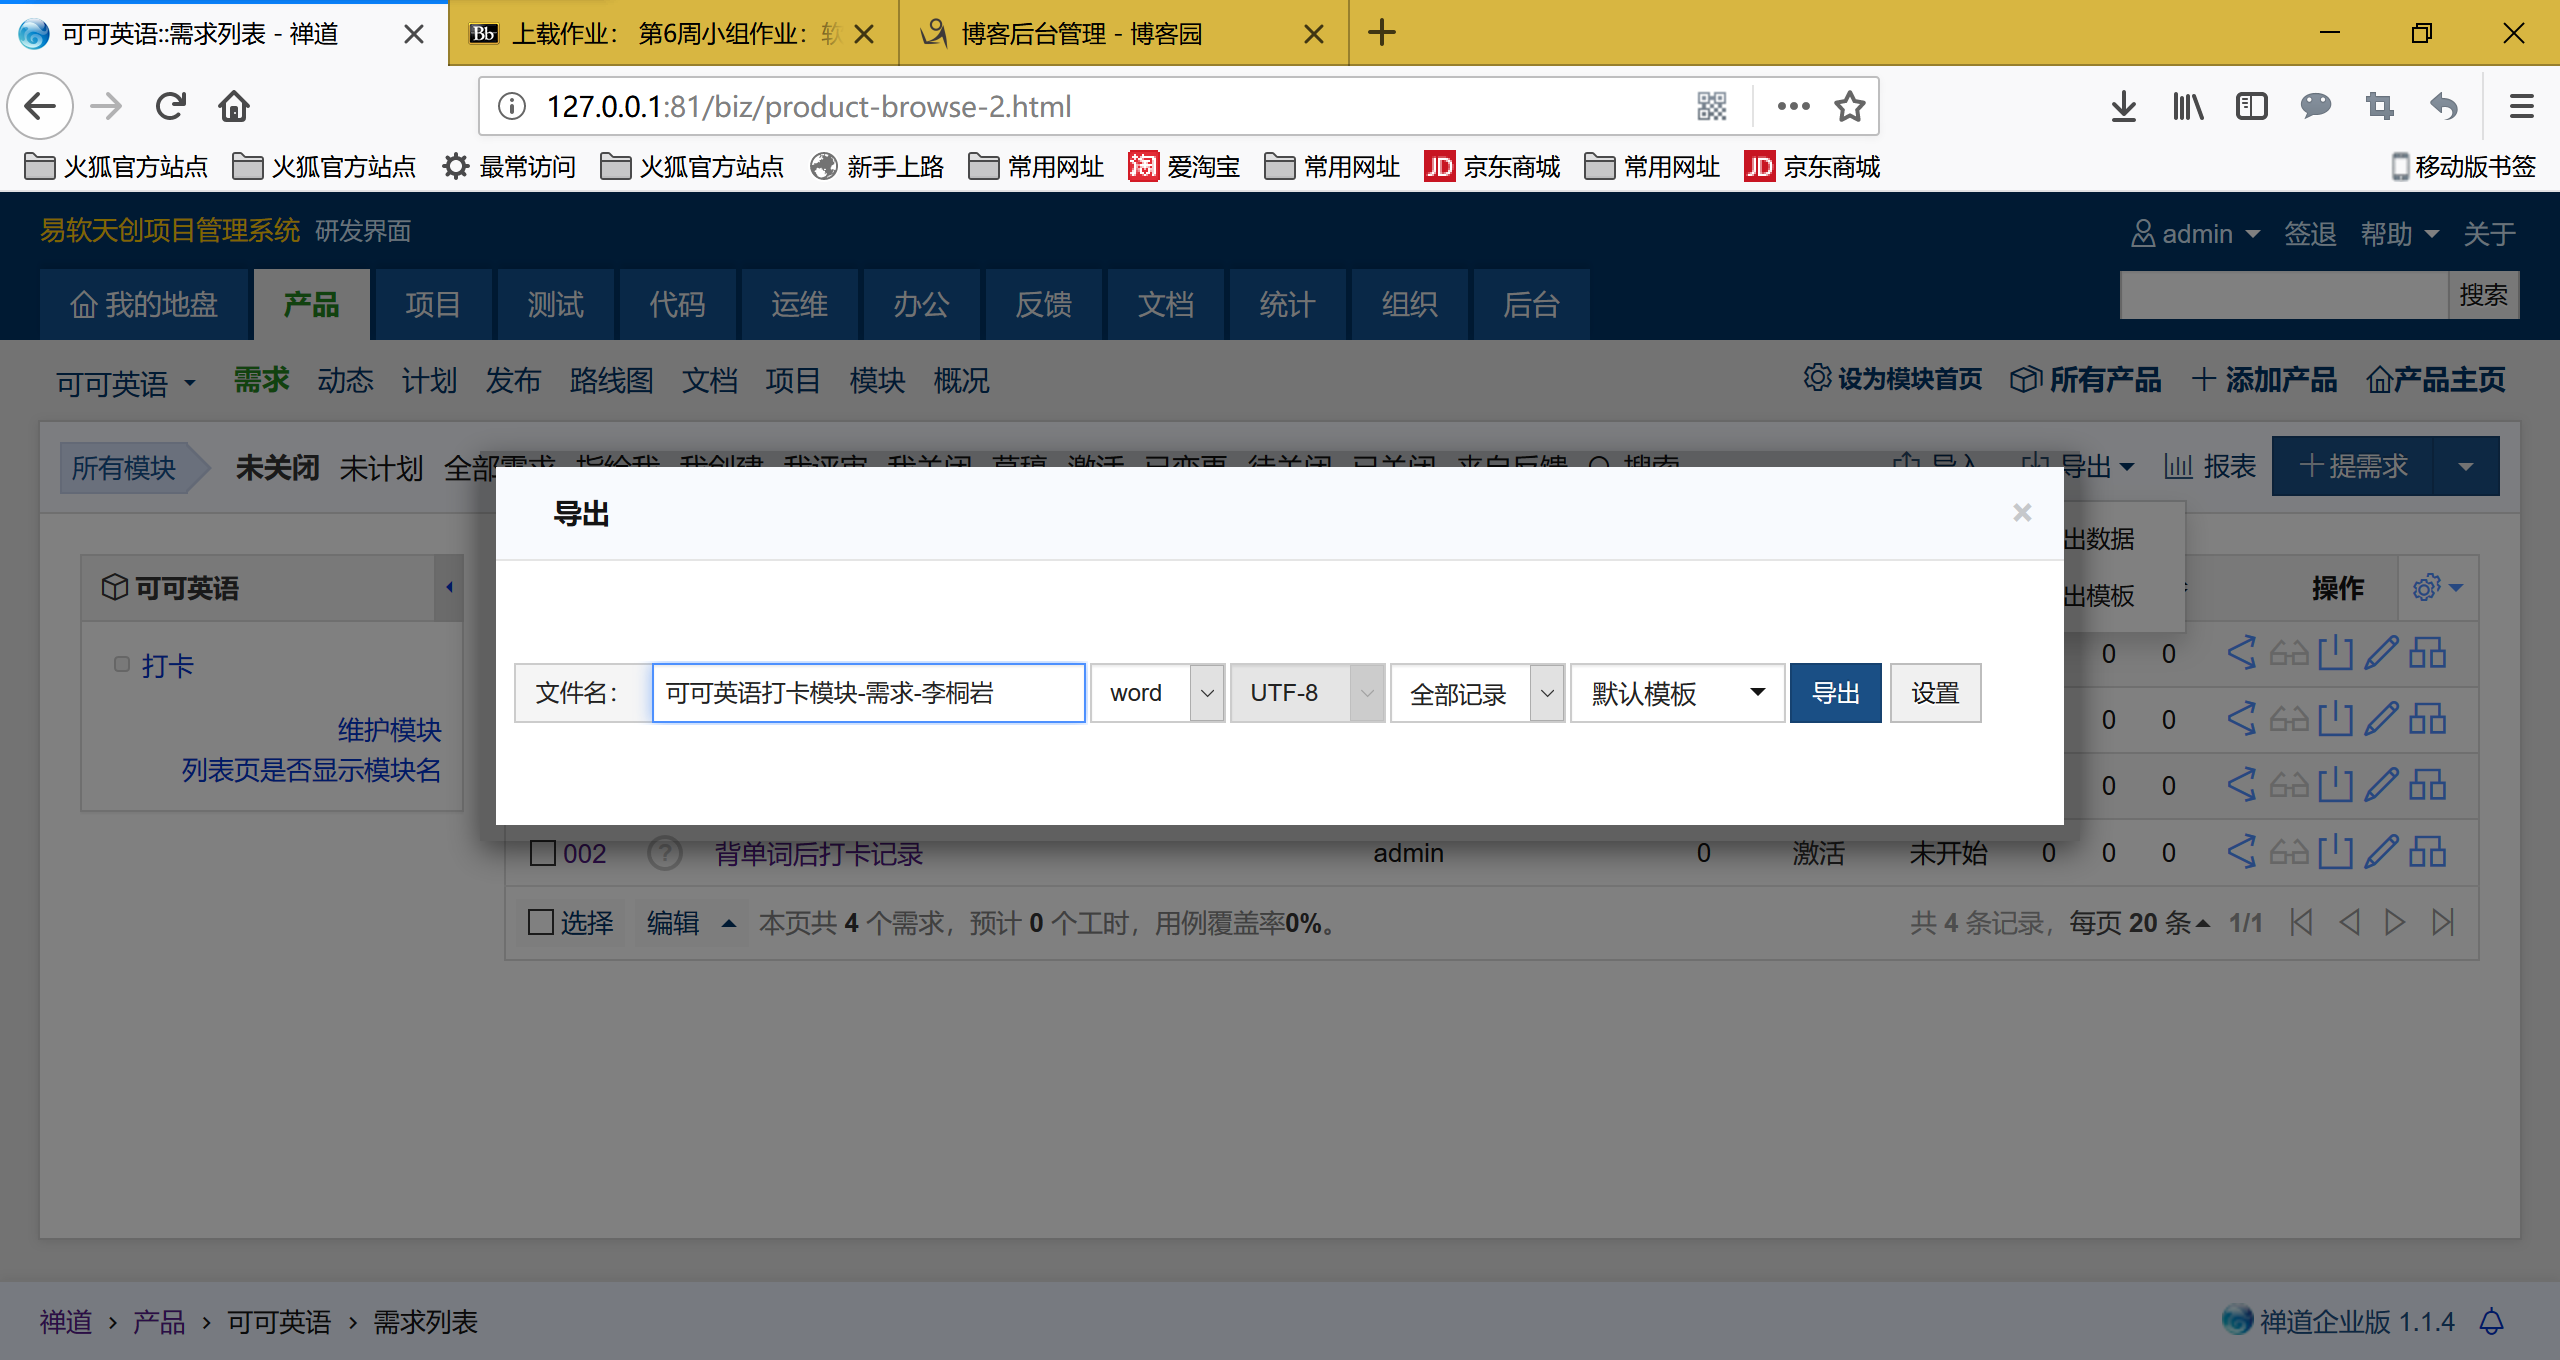Open the 默认模板 template dropdown
This screenshot has width=2560, height=1360.
1677,693
